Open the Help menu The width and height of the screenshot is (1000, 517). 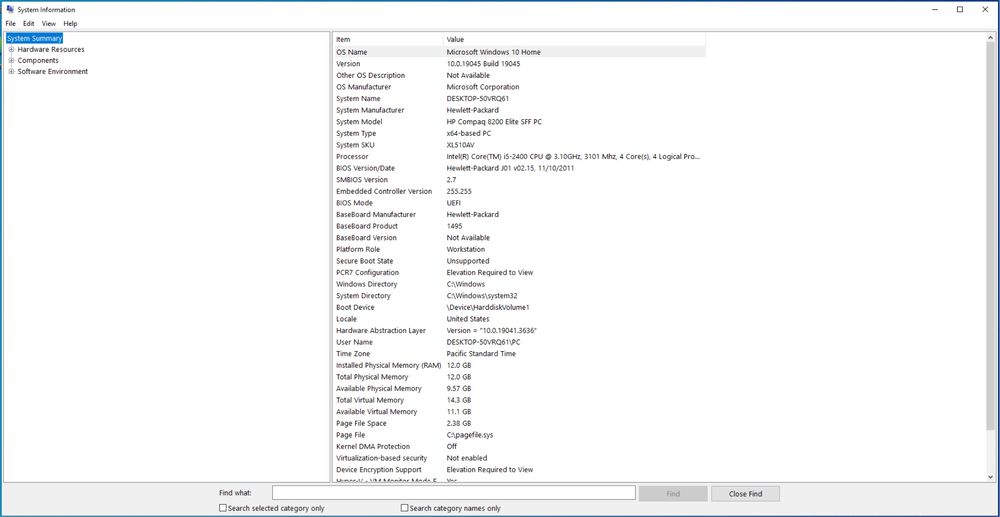coord(70,24)
